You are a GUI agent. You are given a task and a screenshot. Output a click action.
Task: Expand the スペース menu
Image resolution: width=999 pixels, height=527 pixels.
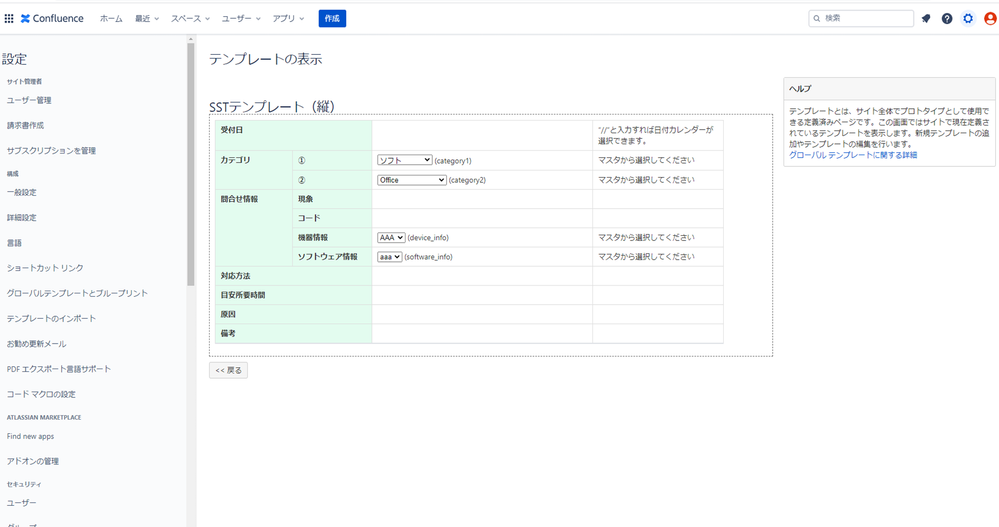coord(190,18)
